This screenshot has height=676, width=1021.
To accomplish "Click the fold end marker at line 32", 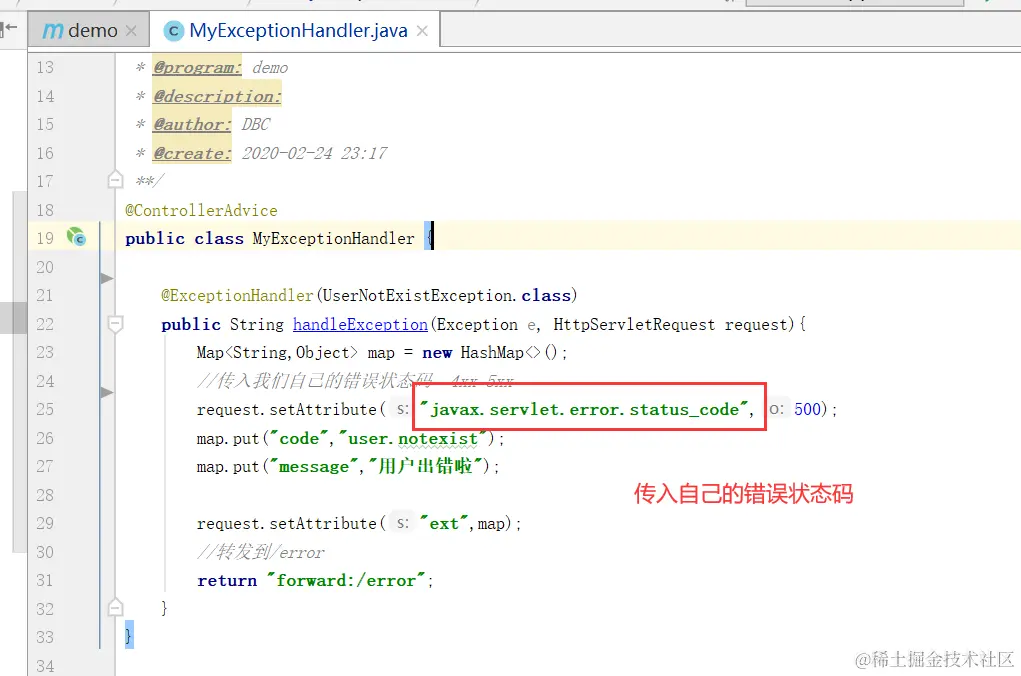I will click(x=115, y=608).
